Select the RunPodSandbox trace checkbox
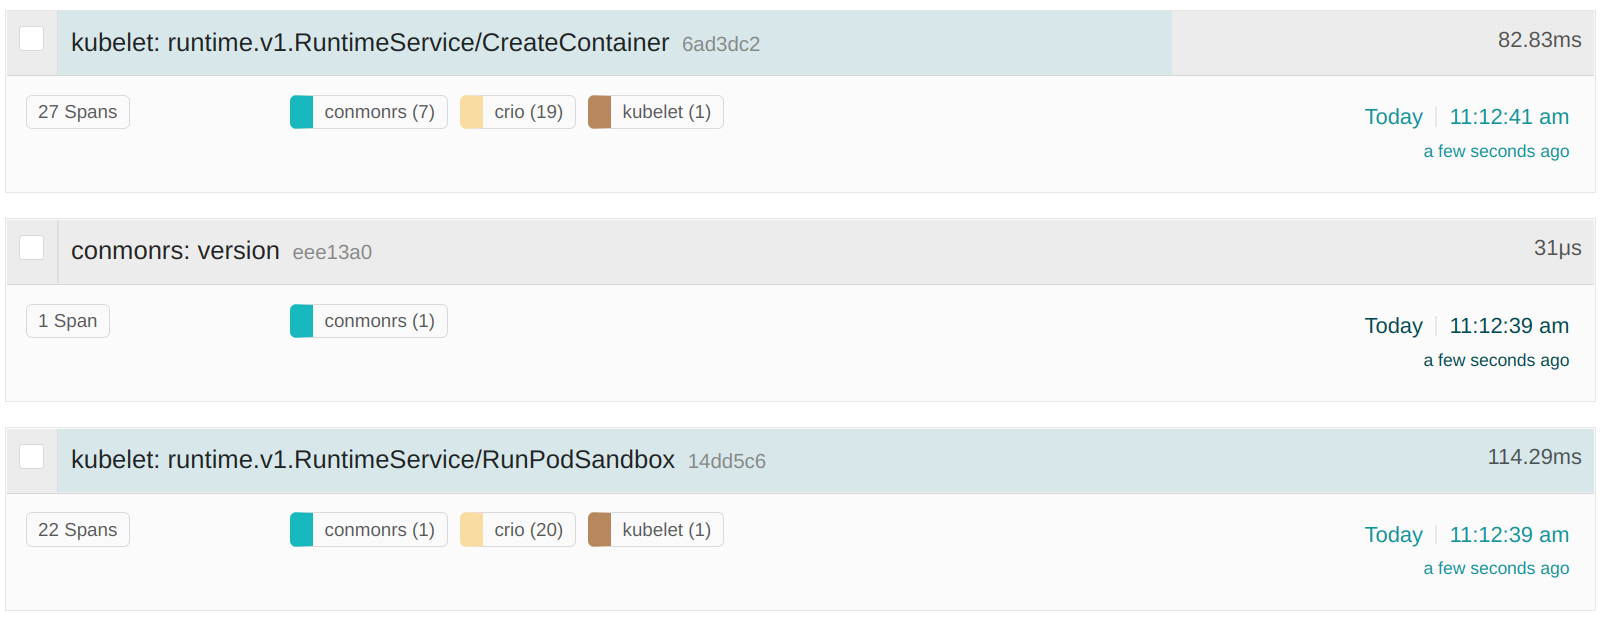 click(x=31, y=456)
